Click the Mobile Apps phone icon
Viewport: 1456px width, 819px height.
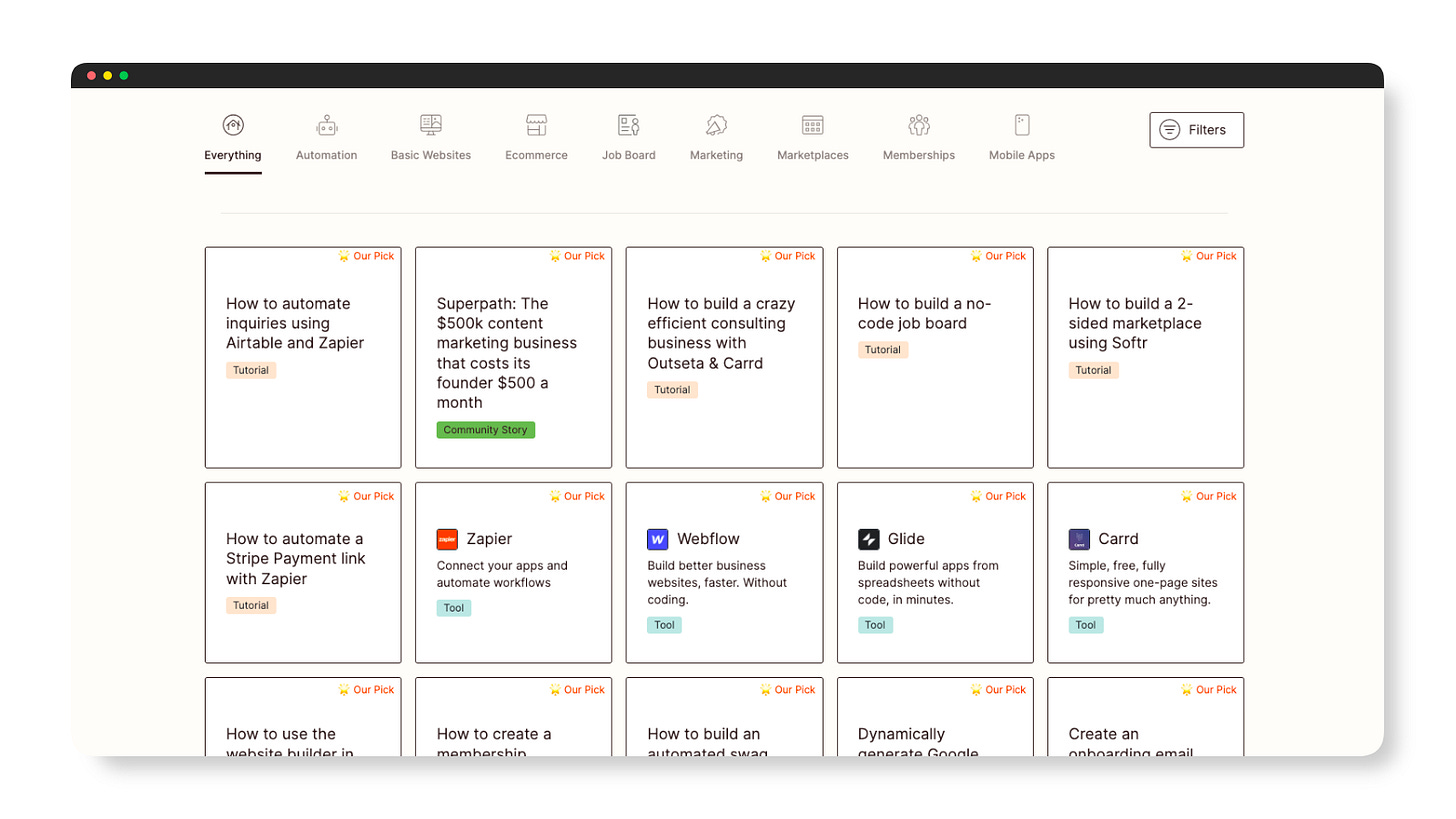[1022, 125]
